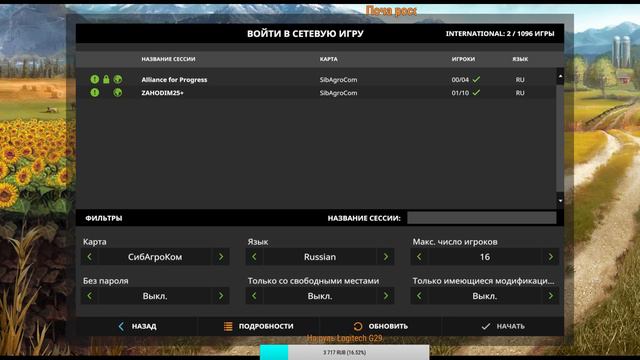
Task: Next option for Язык filter
Action: [x=386, y=257]
